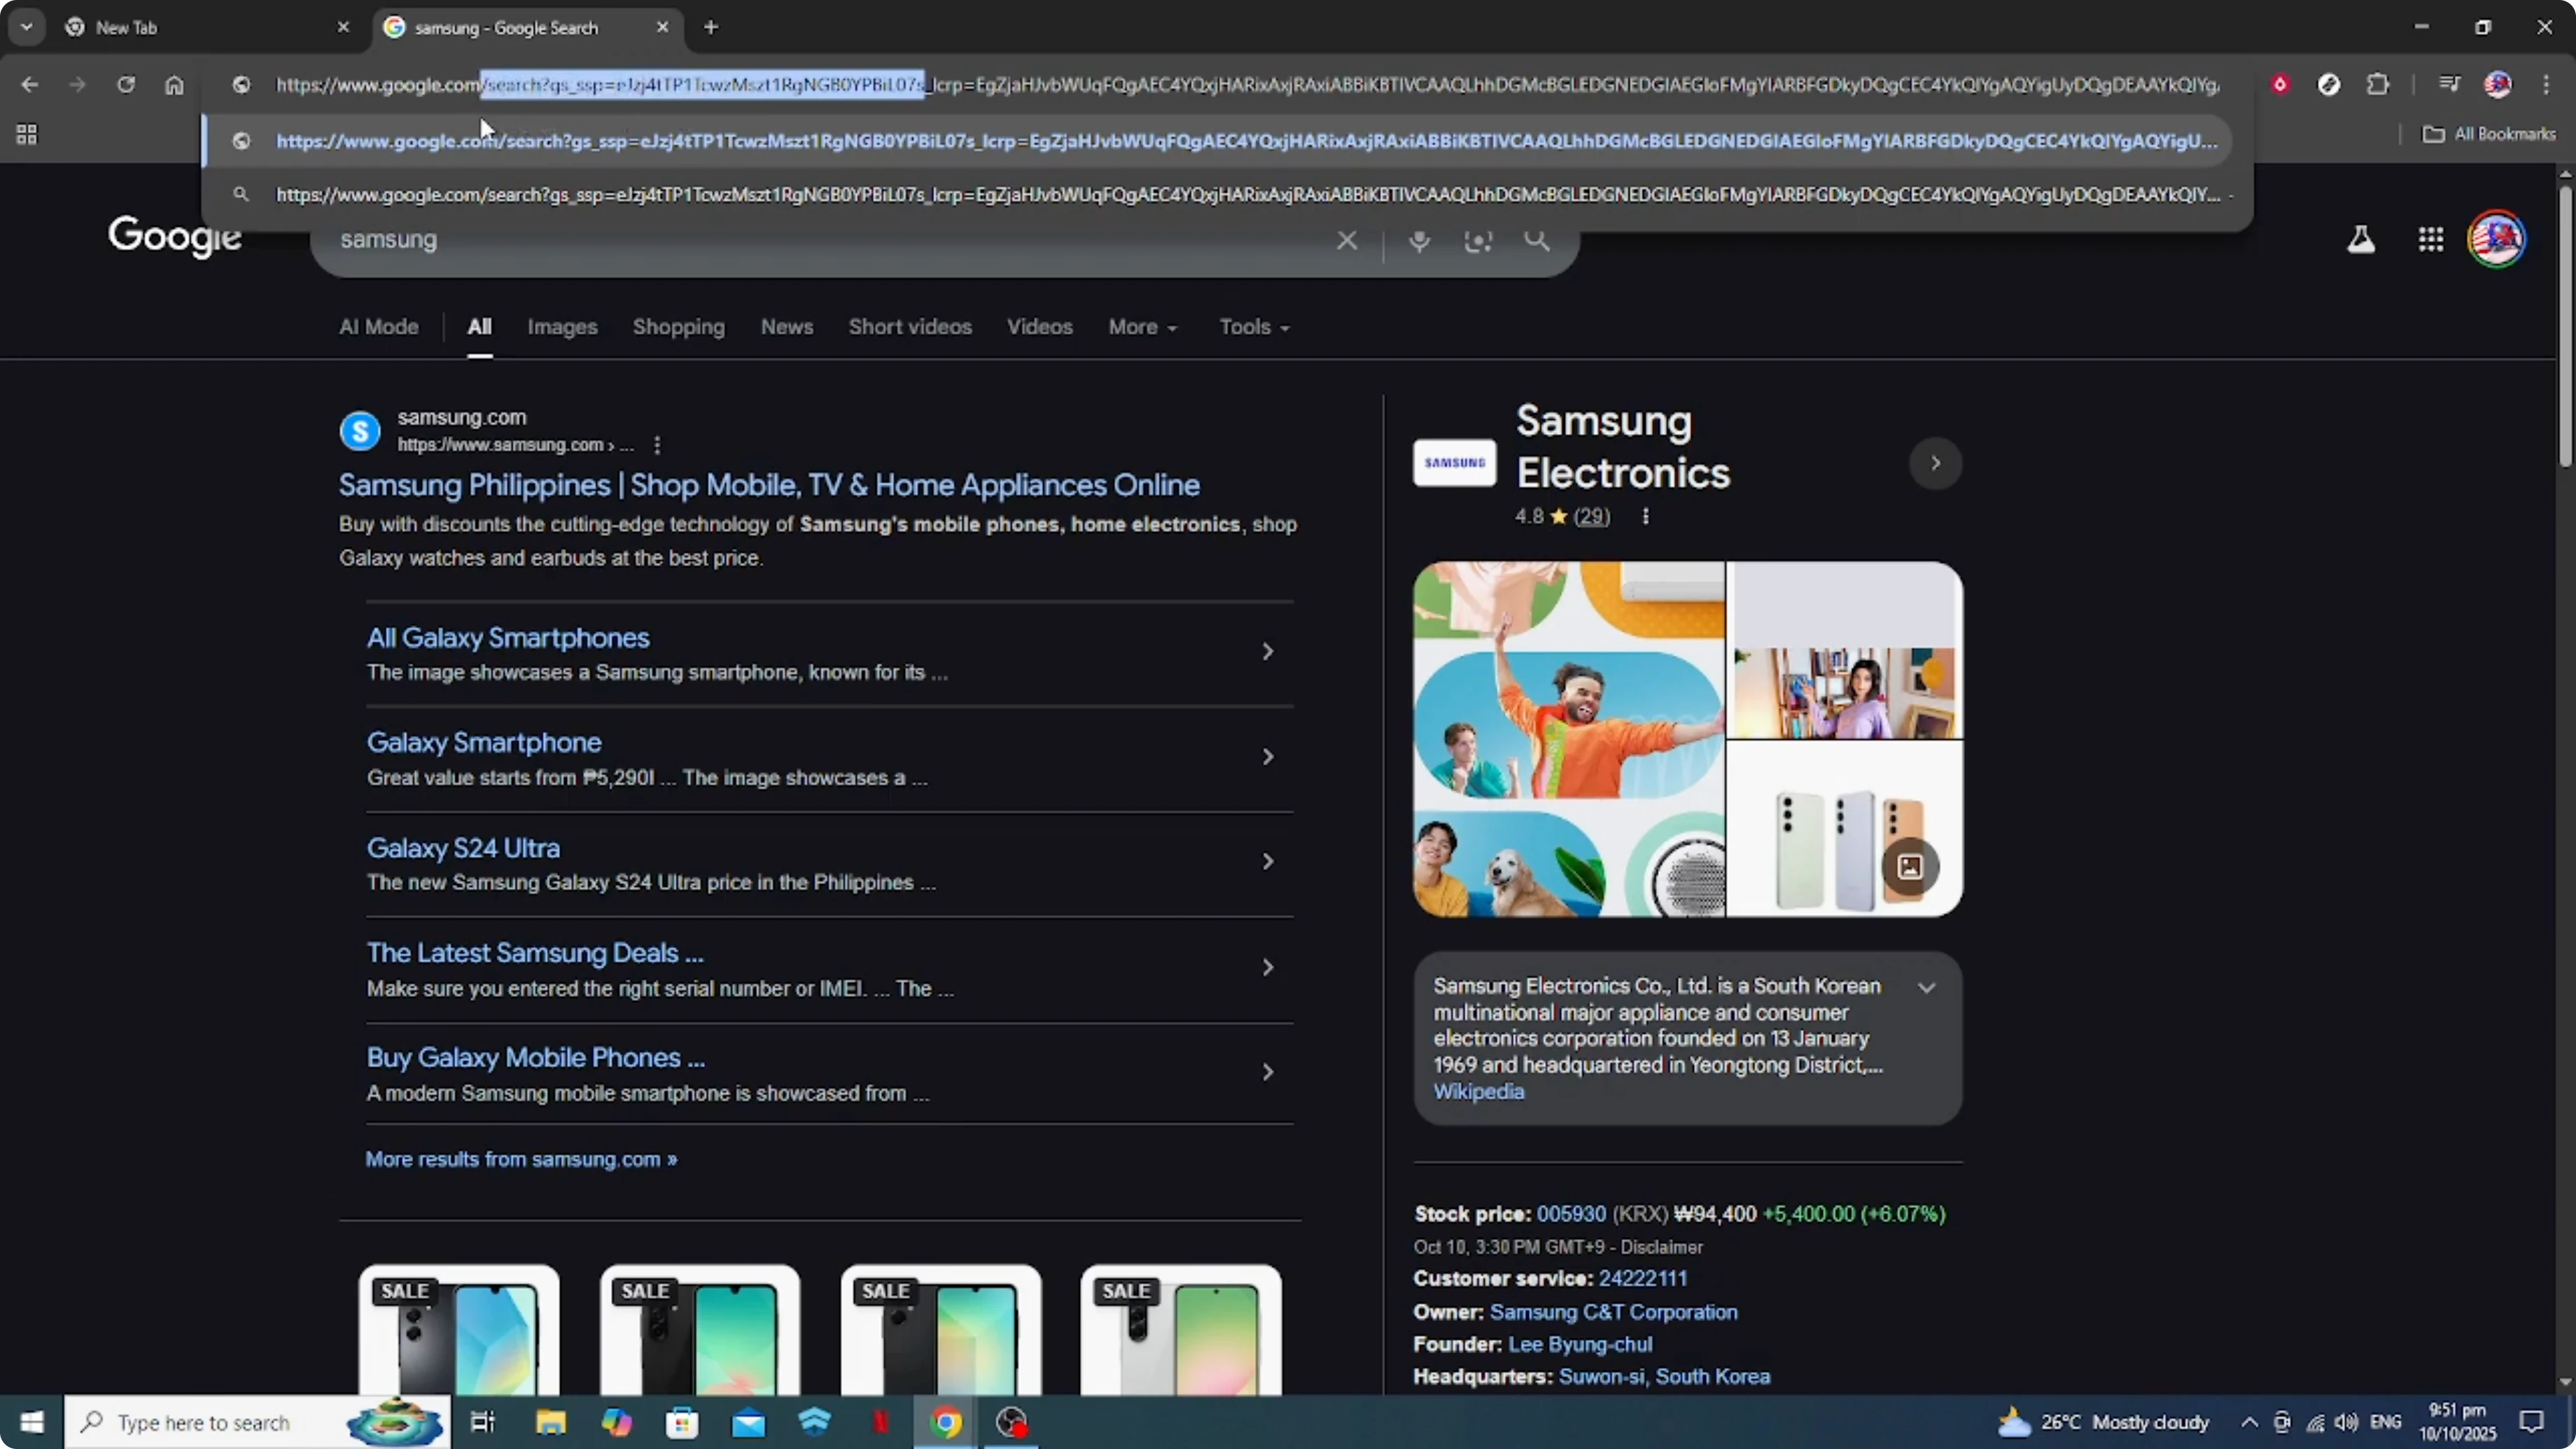
Task: Open OBS Studio from the taskbar
Action: click(1011, 1422)
